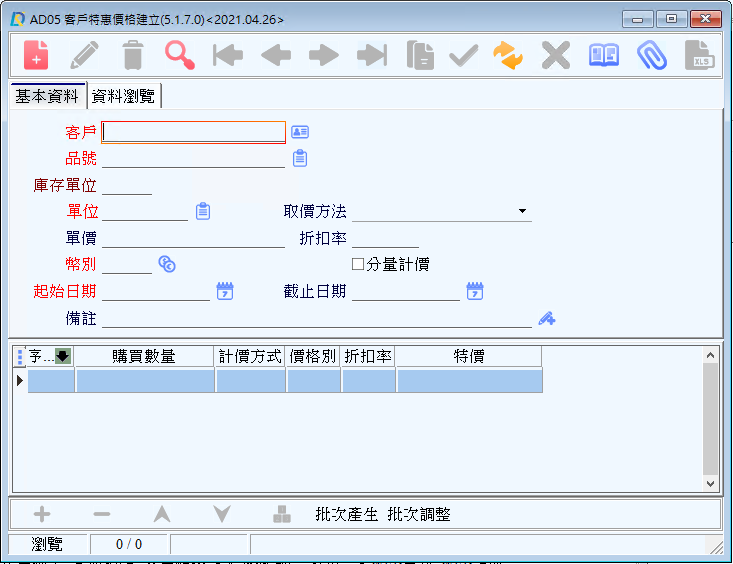Switch to 資料瀏覽 tab
Image resolution: width=733 pixels, height=564 pixels.
tap(123, 96)
